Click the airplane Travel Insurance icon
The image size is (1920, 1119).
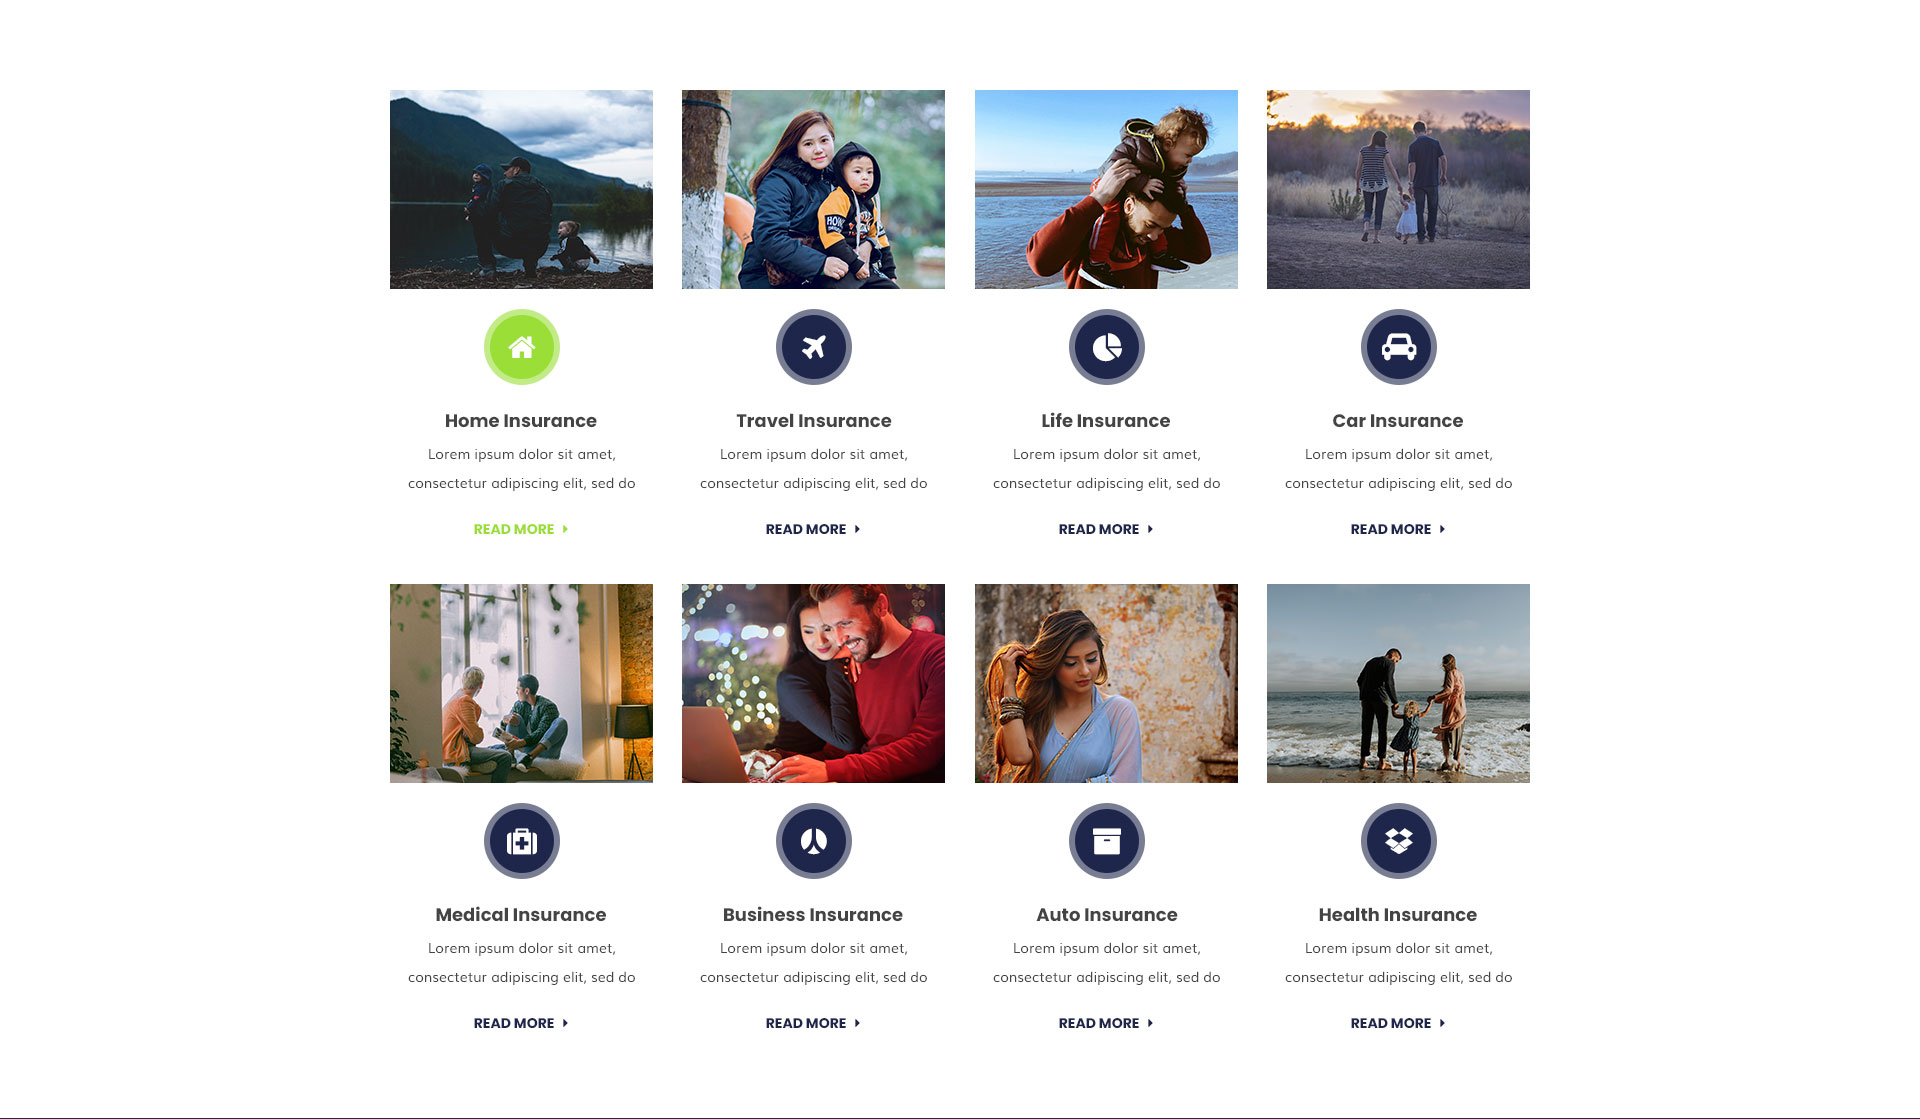point(814,347)
